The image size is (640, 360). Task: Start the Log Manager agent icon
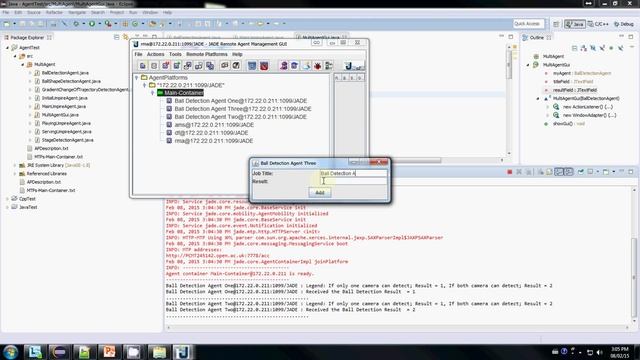(306, 66)
